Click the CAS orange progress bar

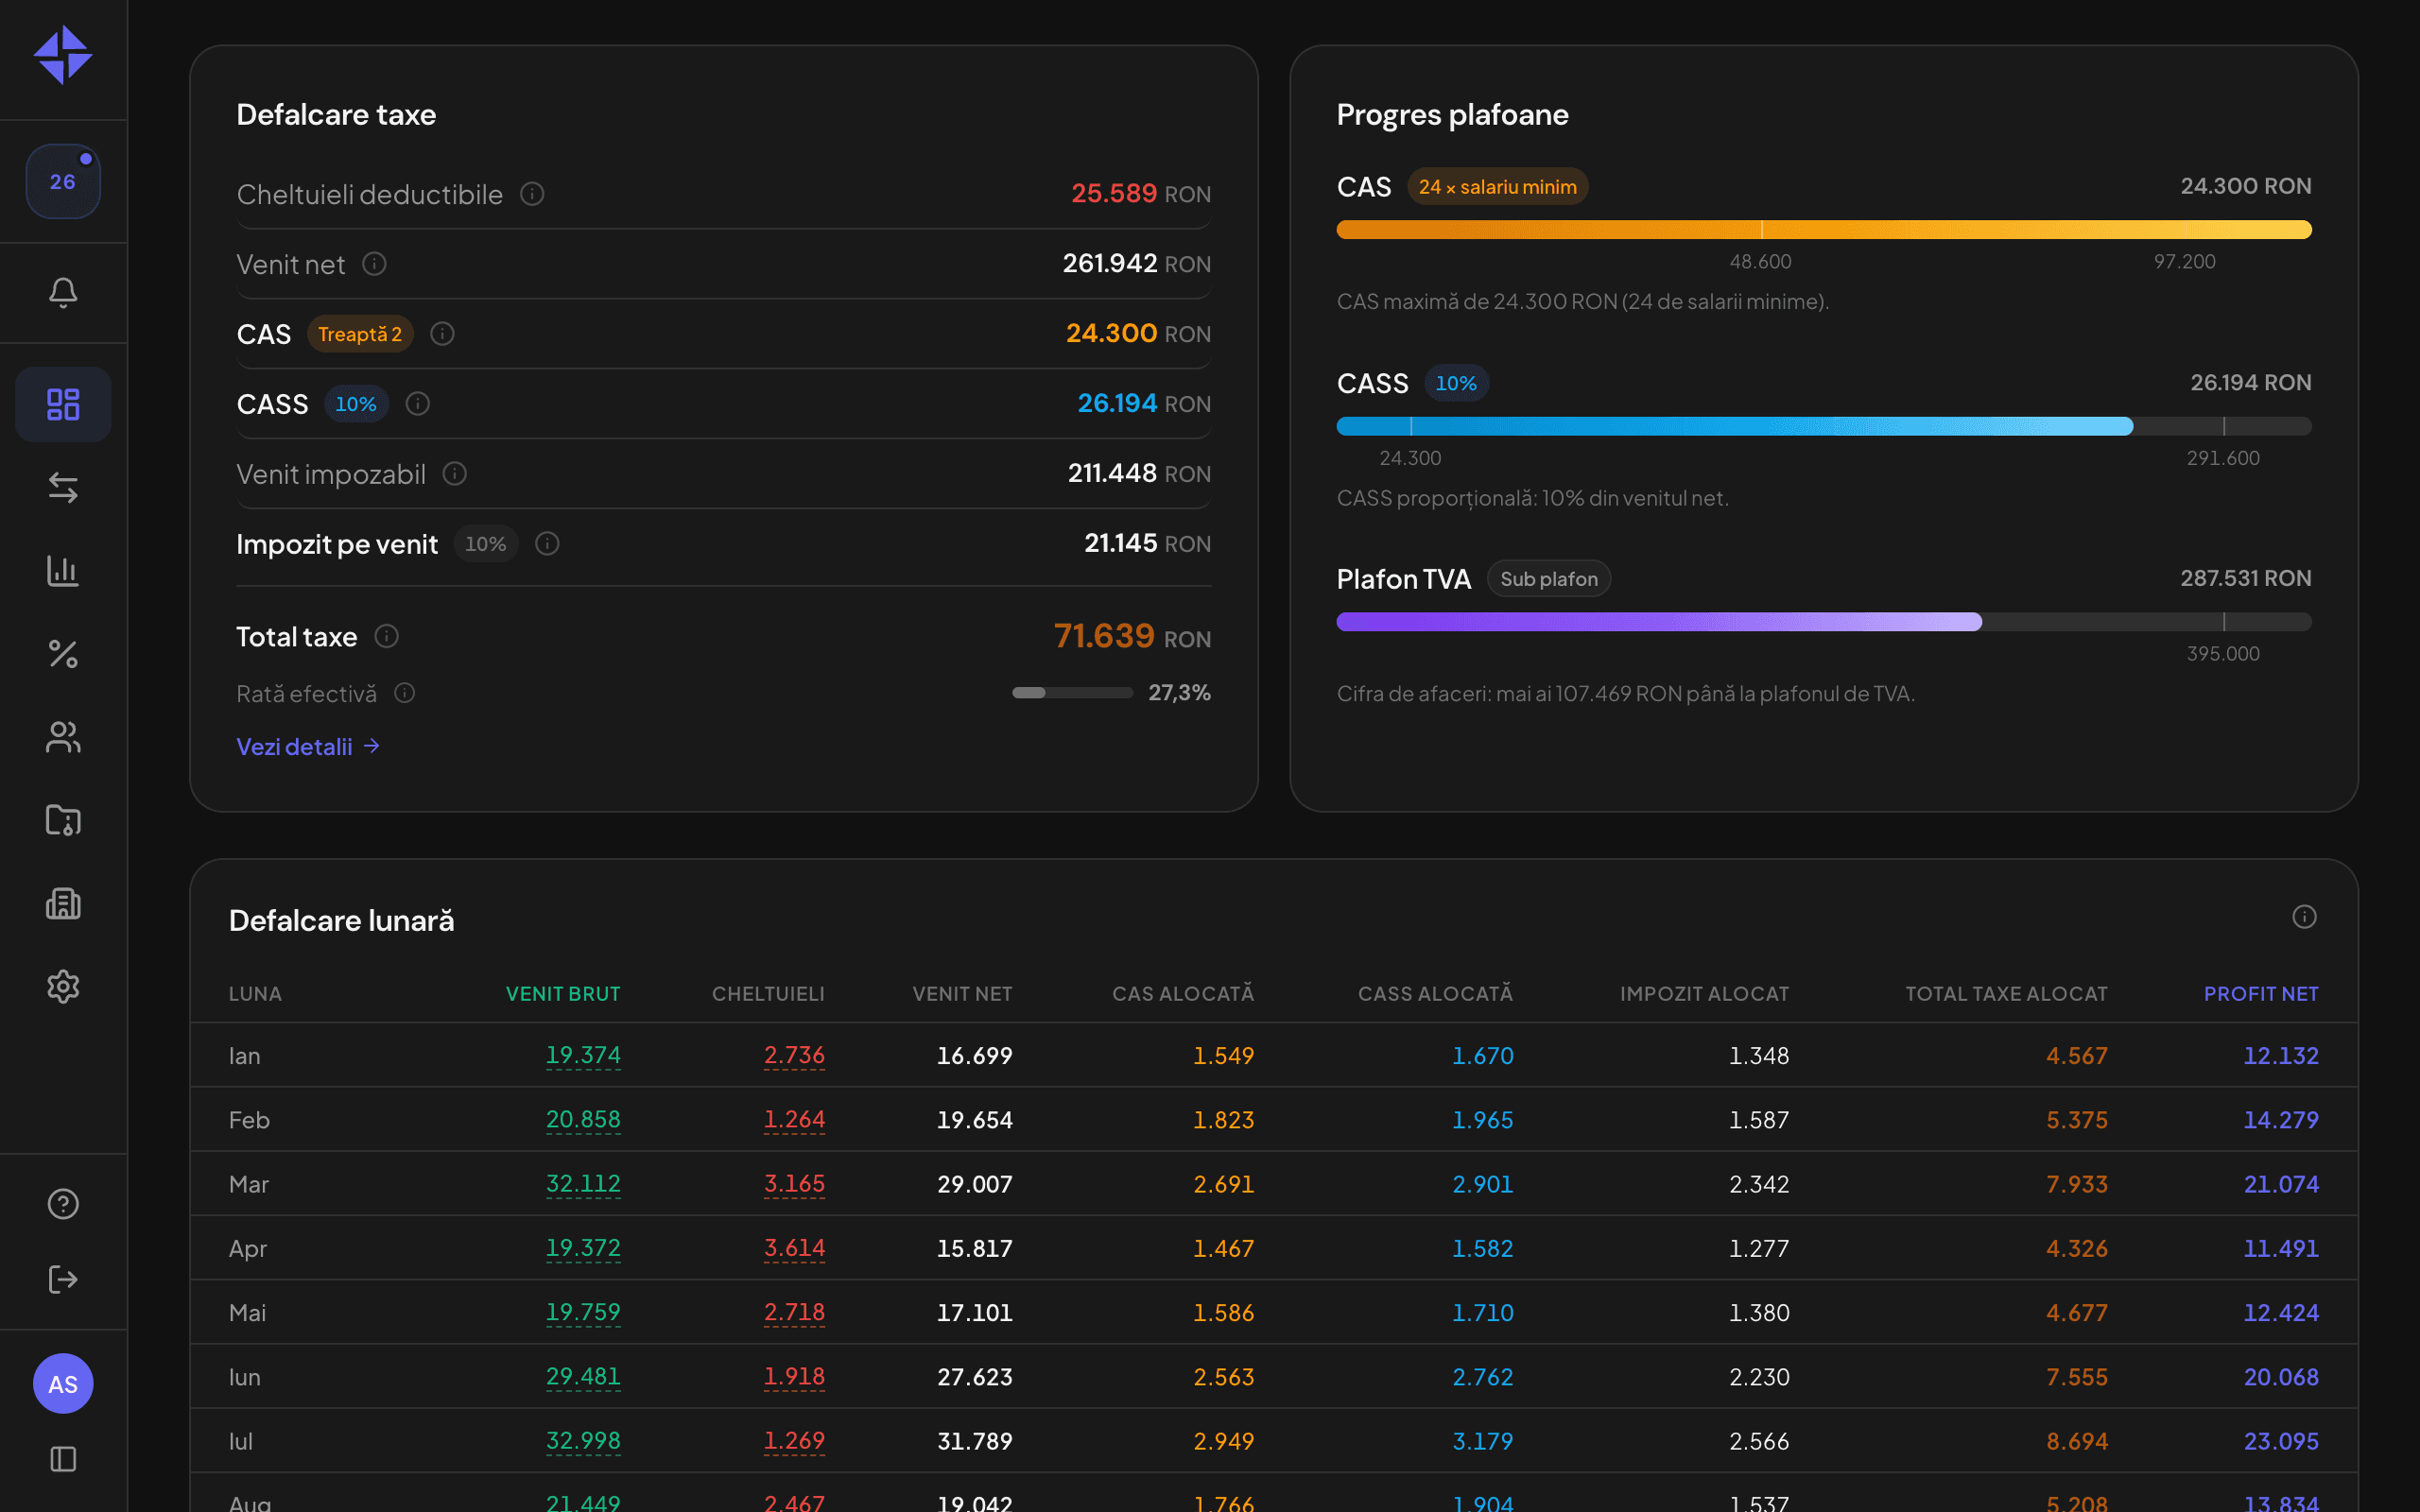1824,230
